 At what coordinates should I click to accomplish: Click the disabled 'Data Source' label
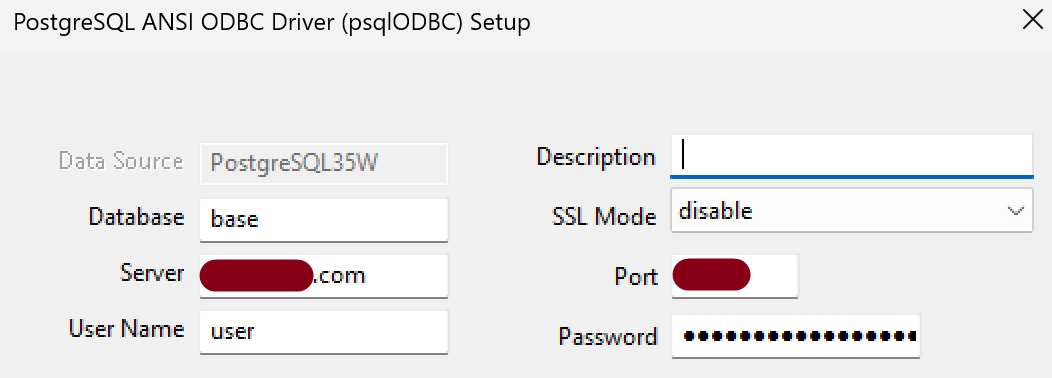click(x=121, y=161)
